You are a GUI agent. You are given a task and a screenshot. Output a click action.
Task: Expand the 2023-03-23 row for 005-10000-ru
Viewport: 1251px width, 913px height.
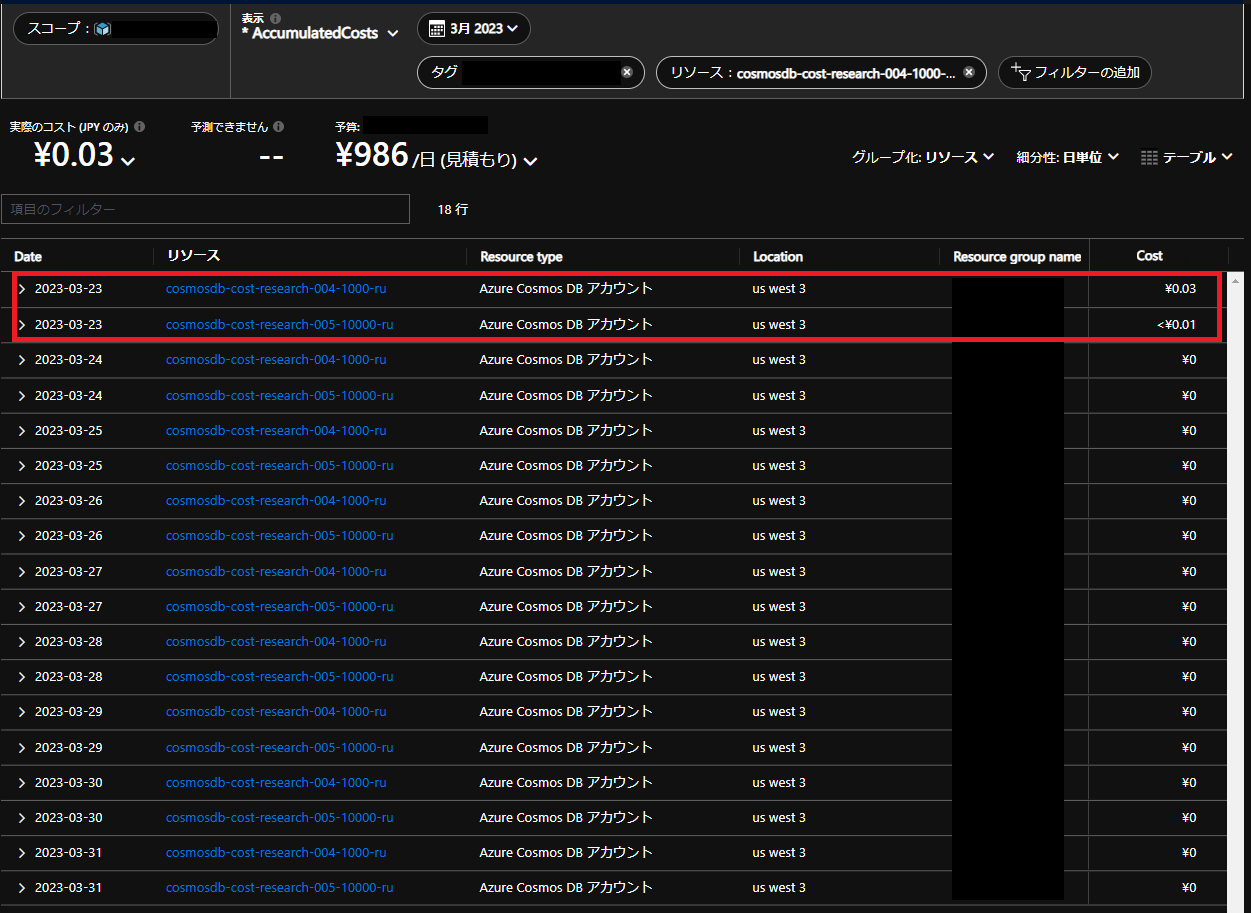22,325
